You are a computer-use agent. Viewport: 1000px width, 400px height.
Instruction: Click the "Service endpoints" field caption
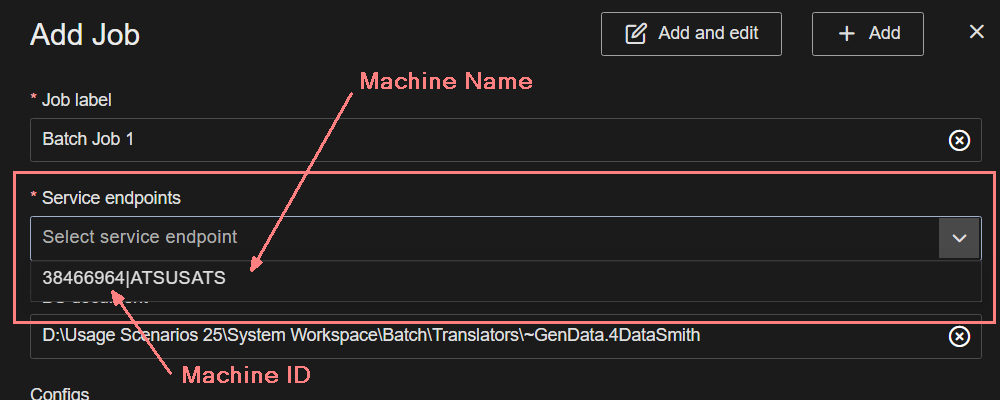[x=111, y=198]
